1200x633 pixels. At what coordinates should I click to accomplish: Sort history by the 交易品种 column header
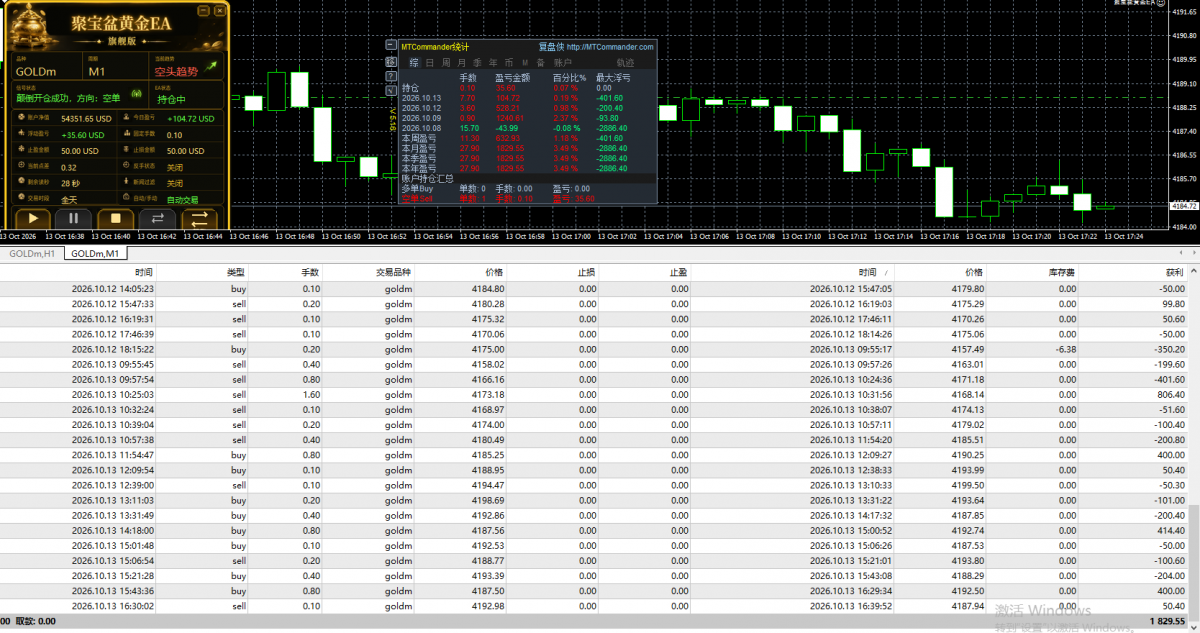(393, 272)
